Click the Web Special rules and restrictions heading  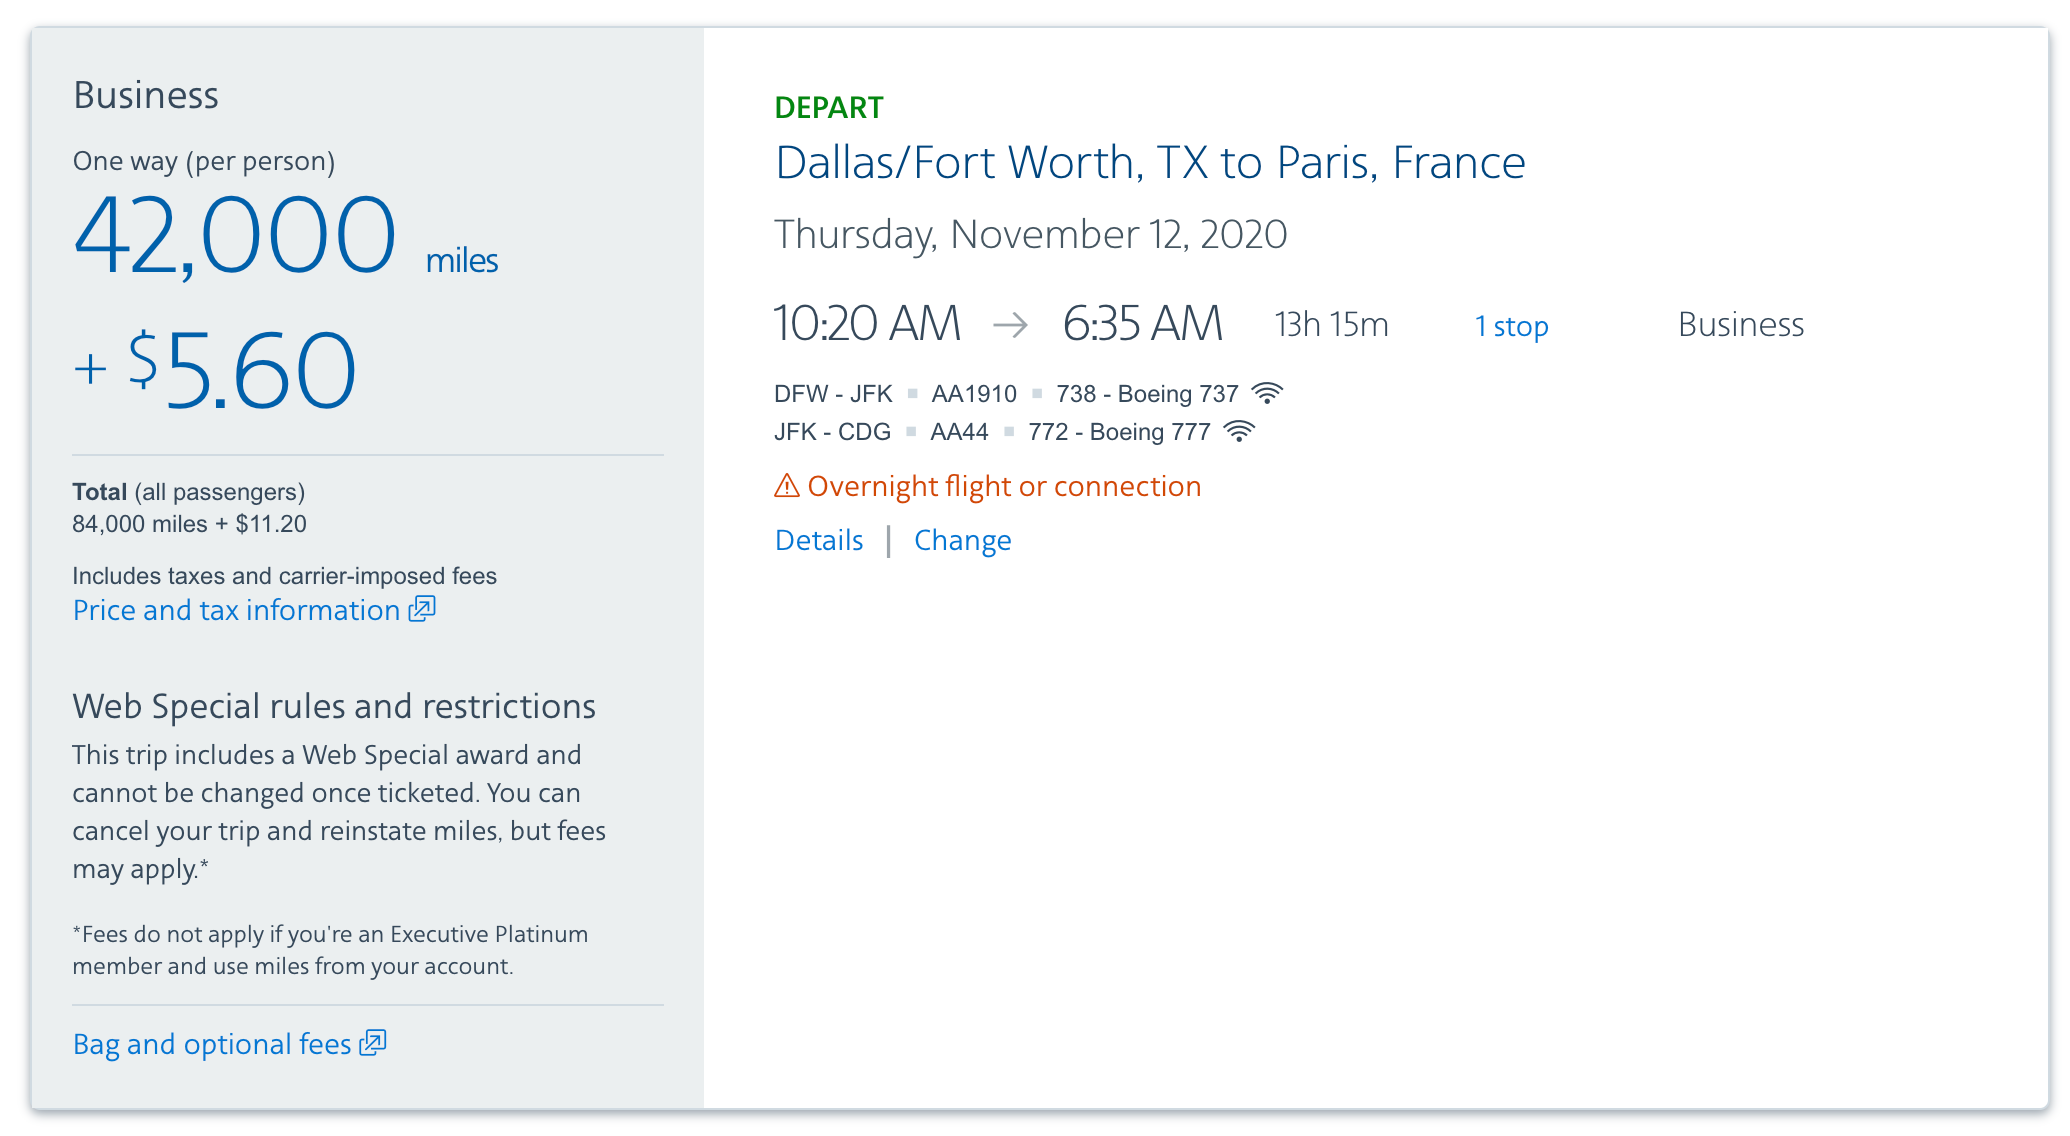click(x=334, y=706)
